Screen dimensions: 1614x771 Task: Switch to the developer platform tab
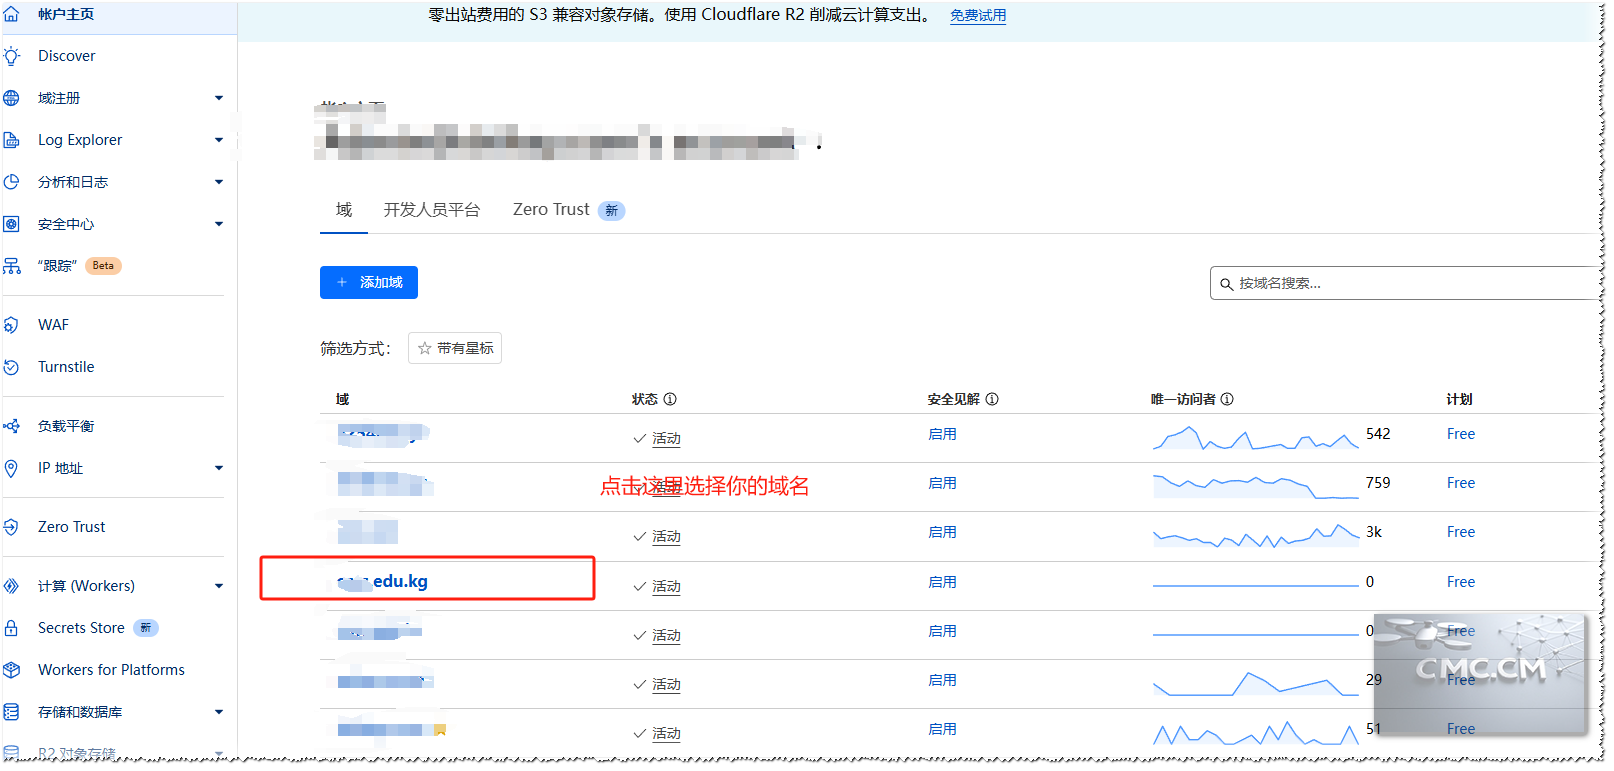point(432,210)
